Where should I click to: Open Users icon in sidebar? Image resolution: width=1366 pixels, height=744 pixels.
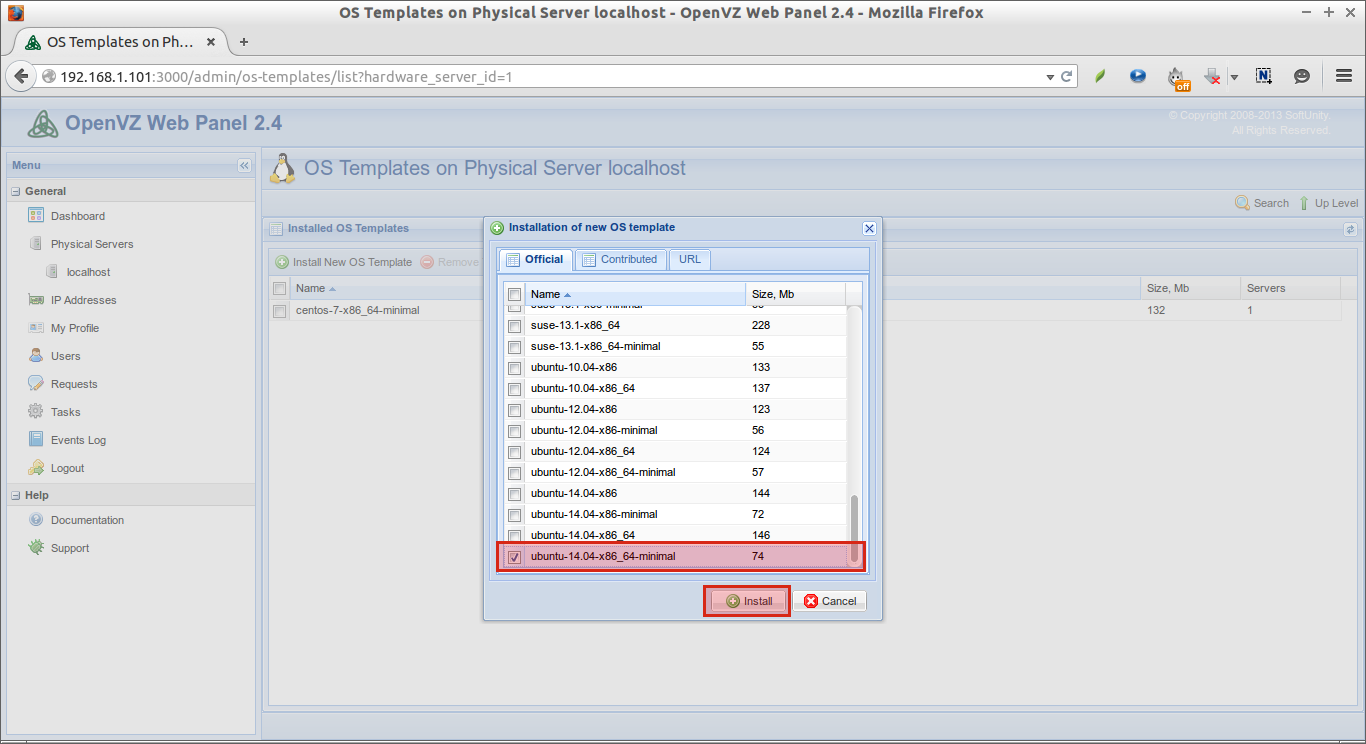click(36, 356)
